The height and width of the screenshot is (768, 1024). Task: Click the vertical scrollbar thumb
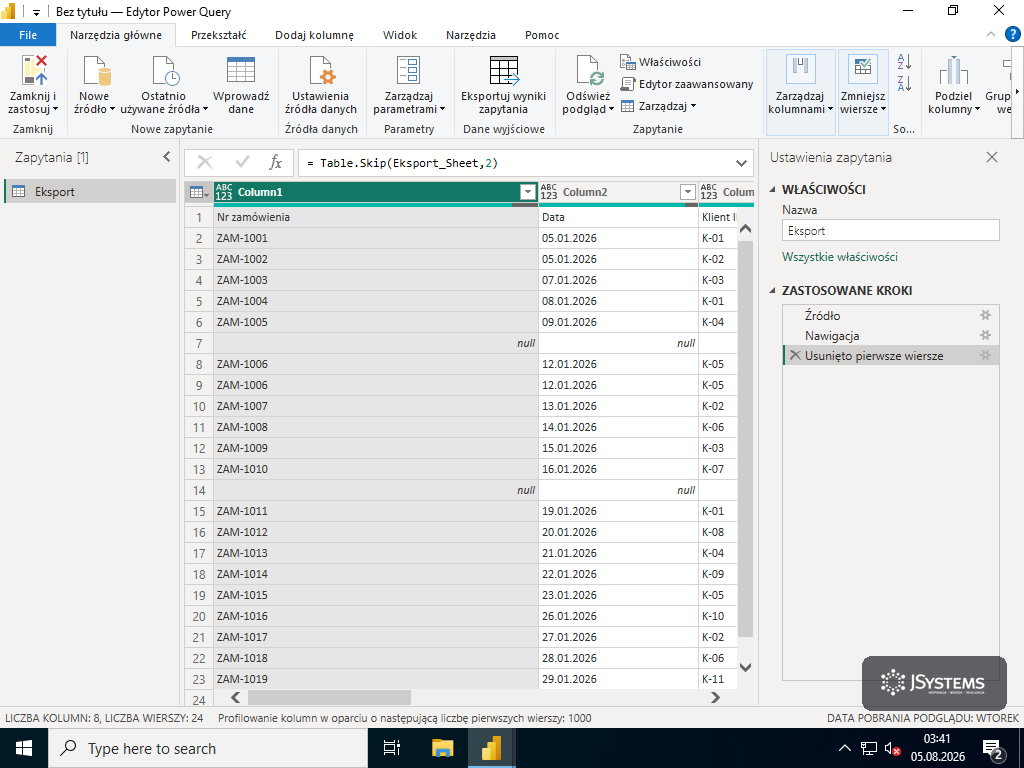coord(745,439)
